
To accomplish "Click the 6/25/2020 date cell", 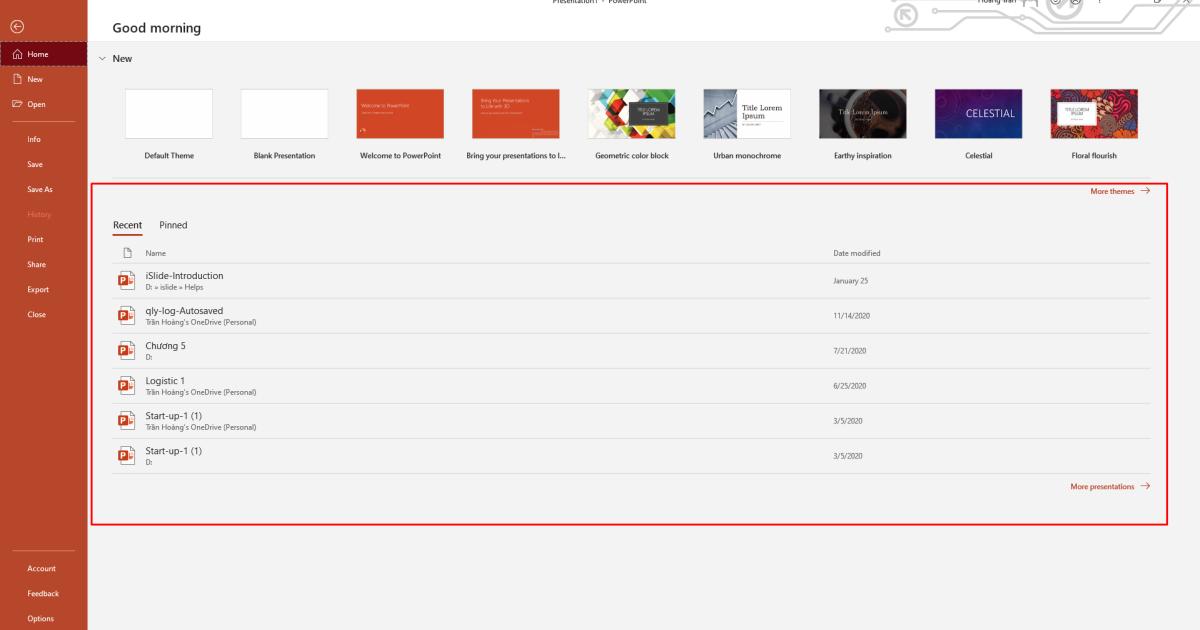I will coord(850,386).
